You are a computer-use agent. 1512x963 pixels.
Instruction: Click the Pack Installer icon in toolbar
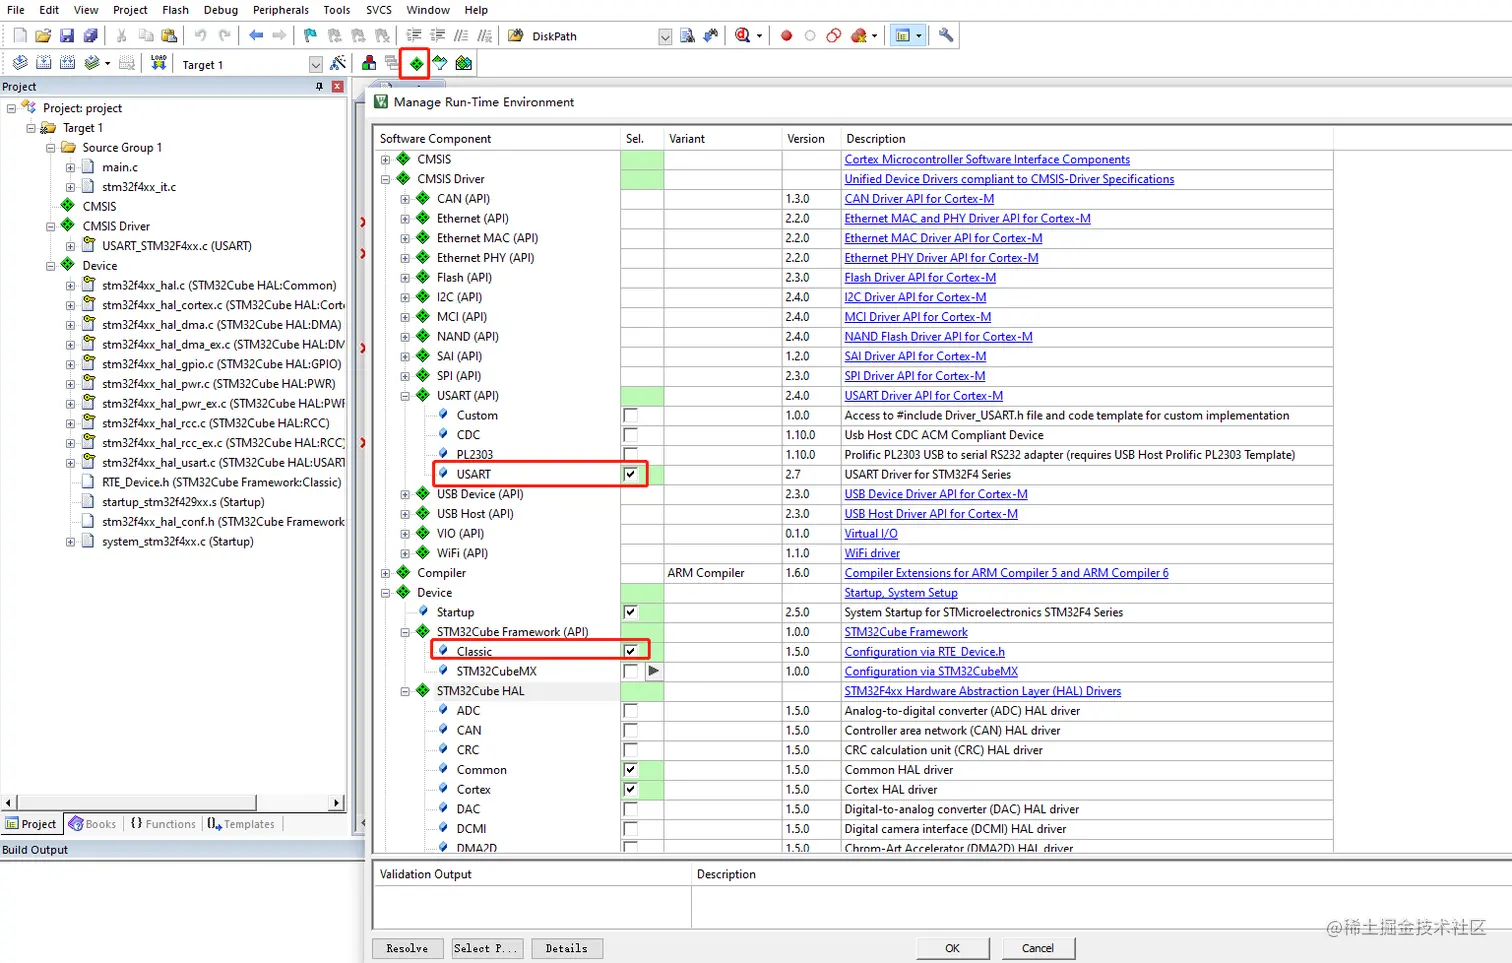tap(463, 64)
